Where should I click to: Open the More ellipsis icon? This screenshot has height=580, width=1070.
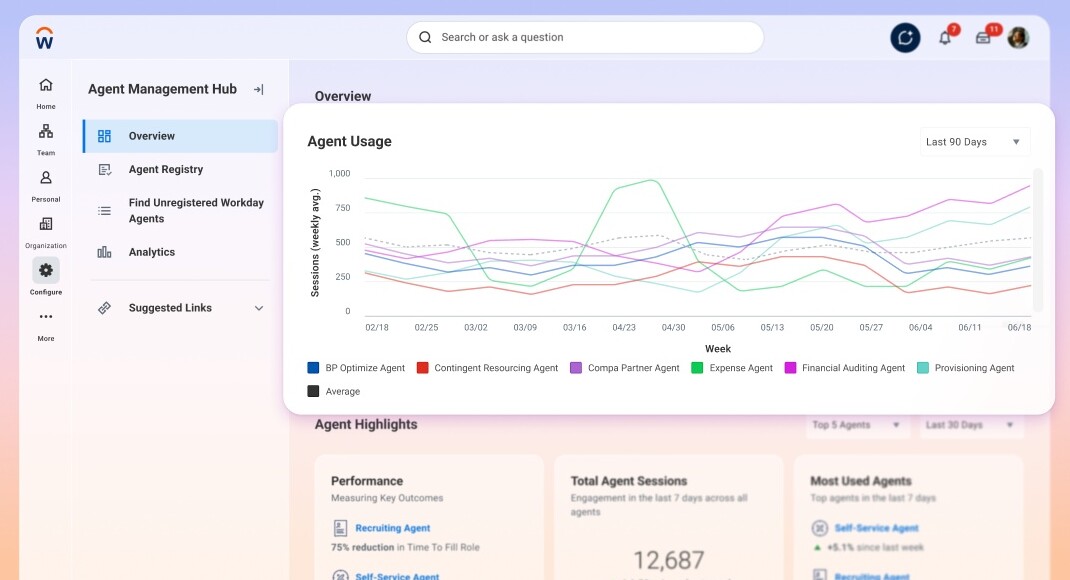point(46,317)
